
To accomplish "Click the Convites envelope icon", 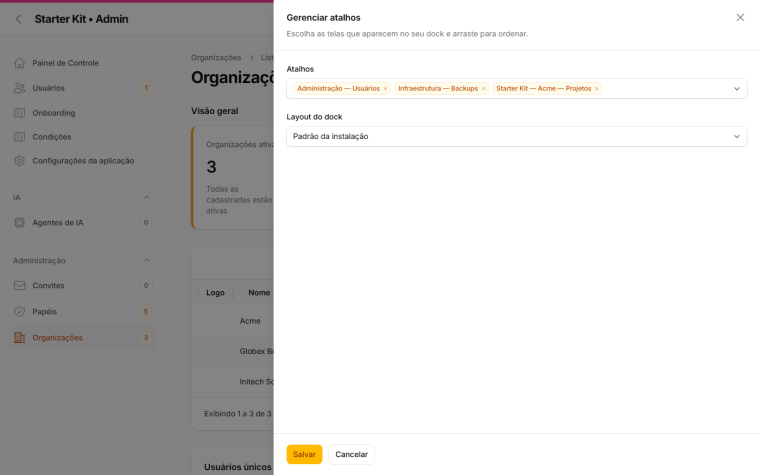I will 19,285.
